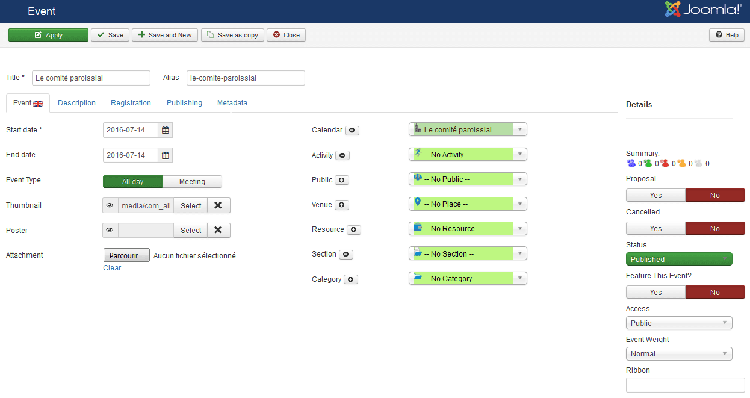Click Save as copy button
This screenshot has width=750, height=398.
coord(232,35)
